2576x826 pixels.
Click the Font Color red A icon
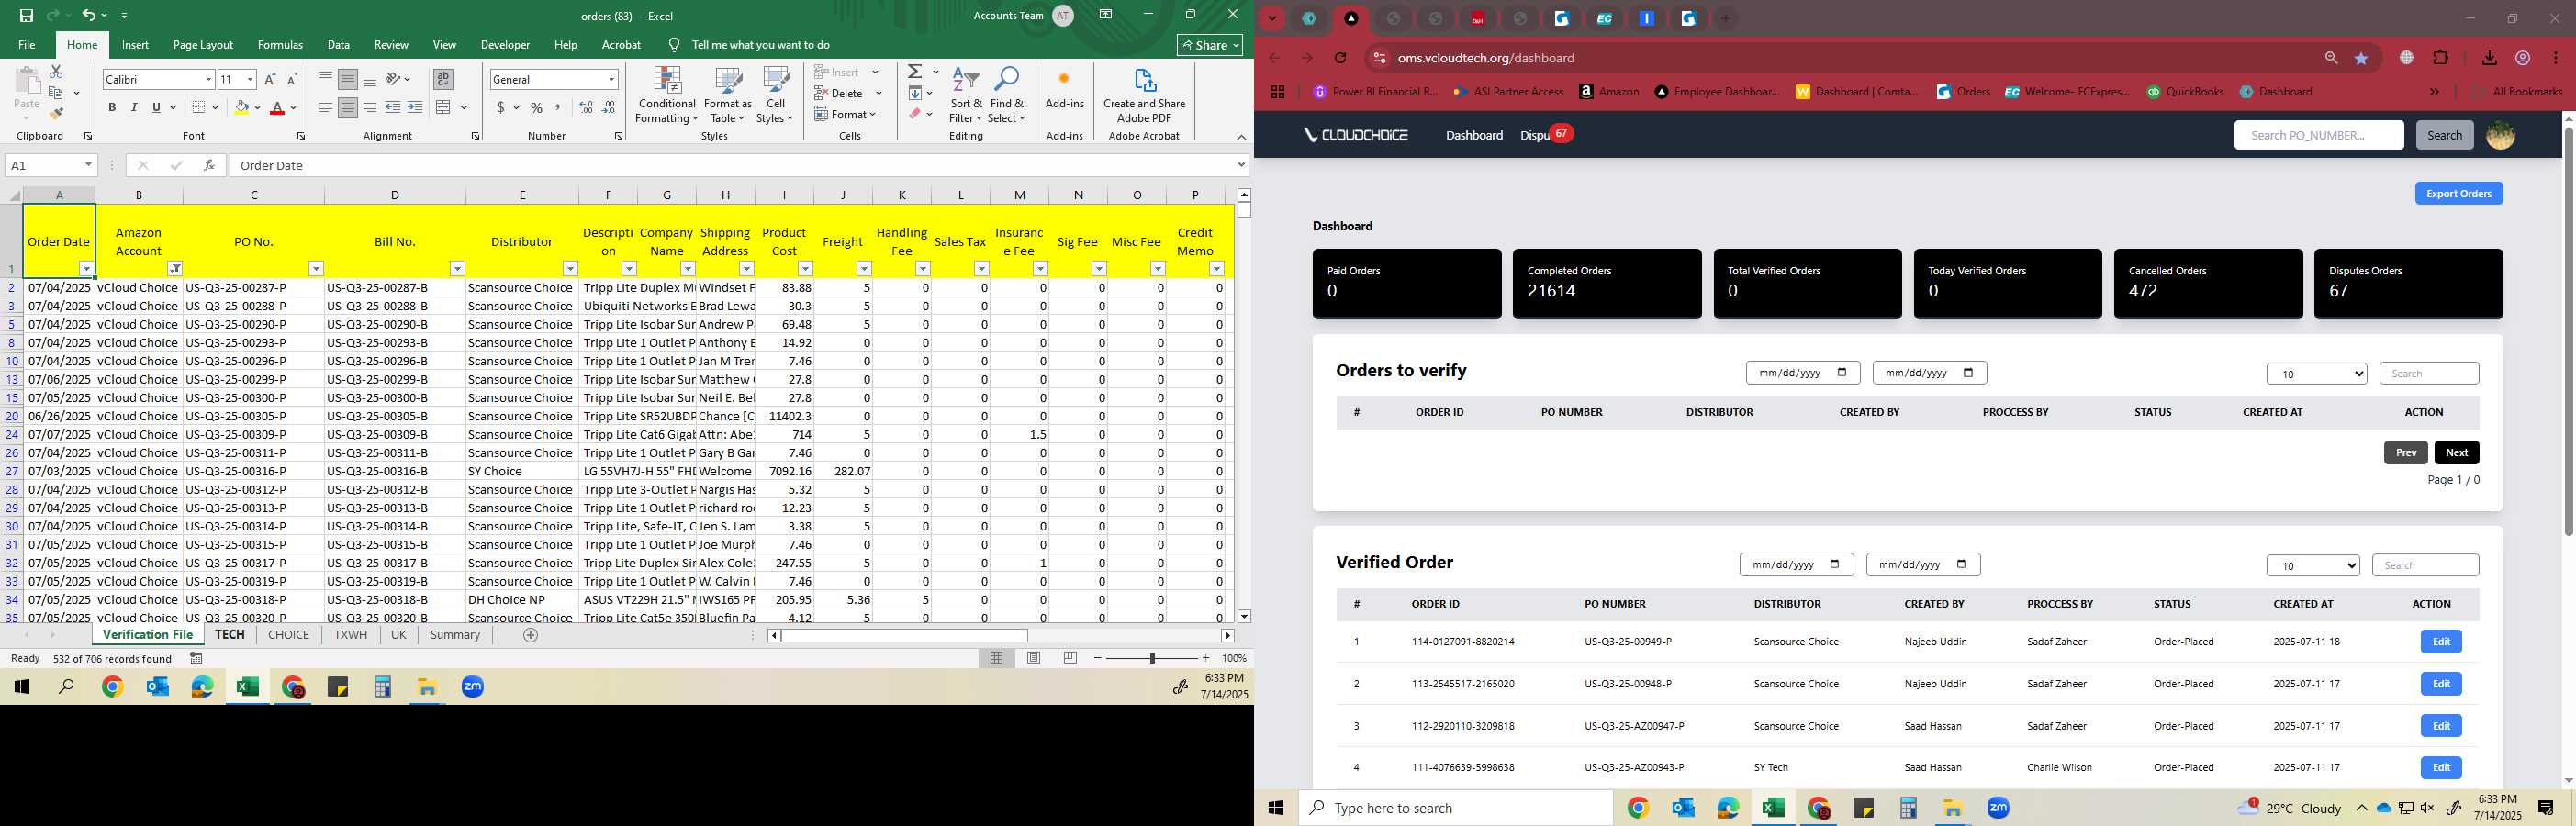point(278,108)
